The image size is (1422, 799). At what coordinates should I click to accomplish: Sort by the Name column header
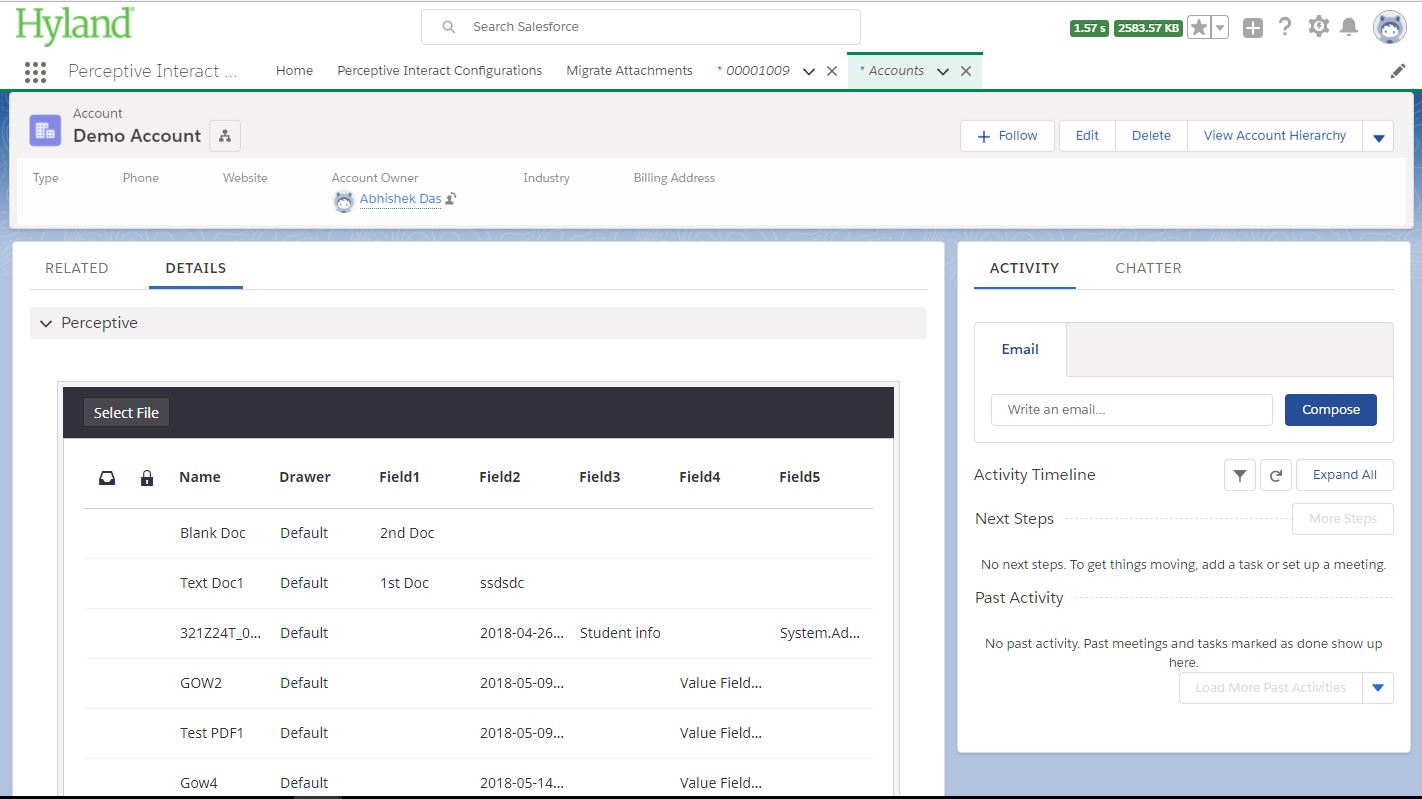pyautogui.click(x=200, y=478)
